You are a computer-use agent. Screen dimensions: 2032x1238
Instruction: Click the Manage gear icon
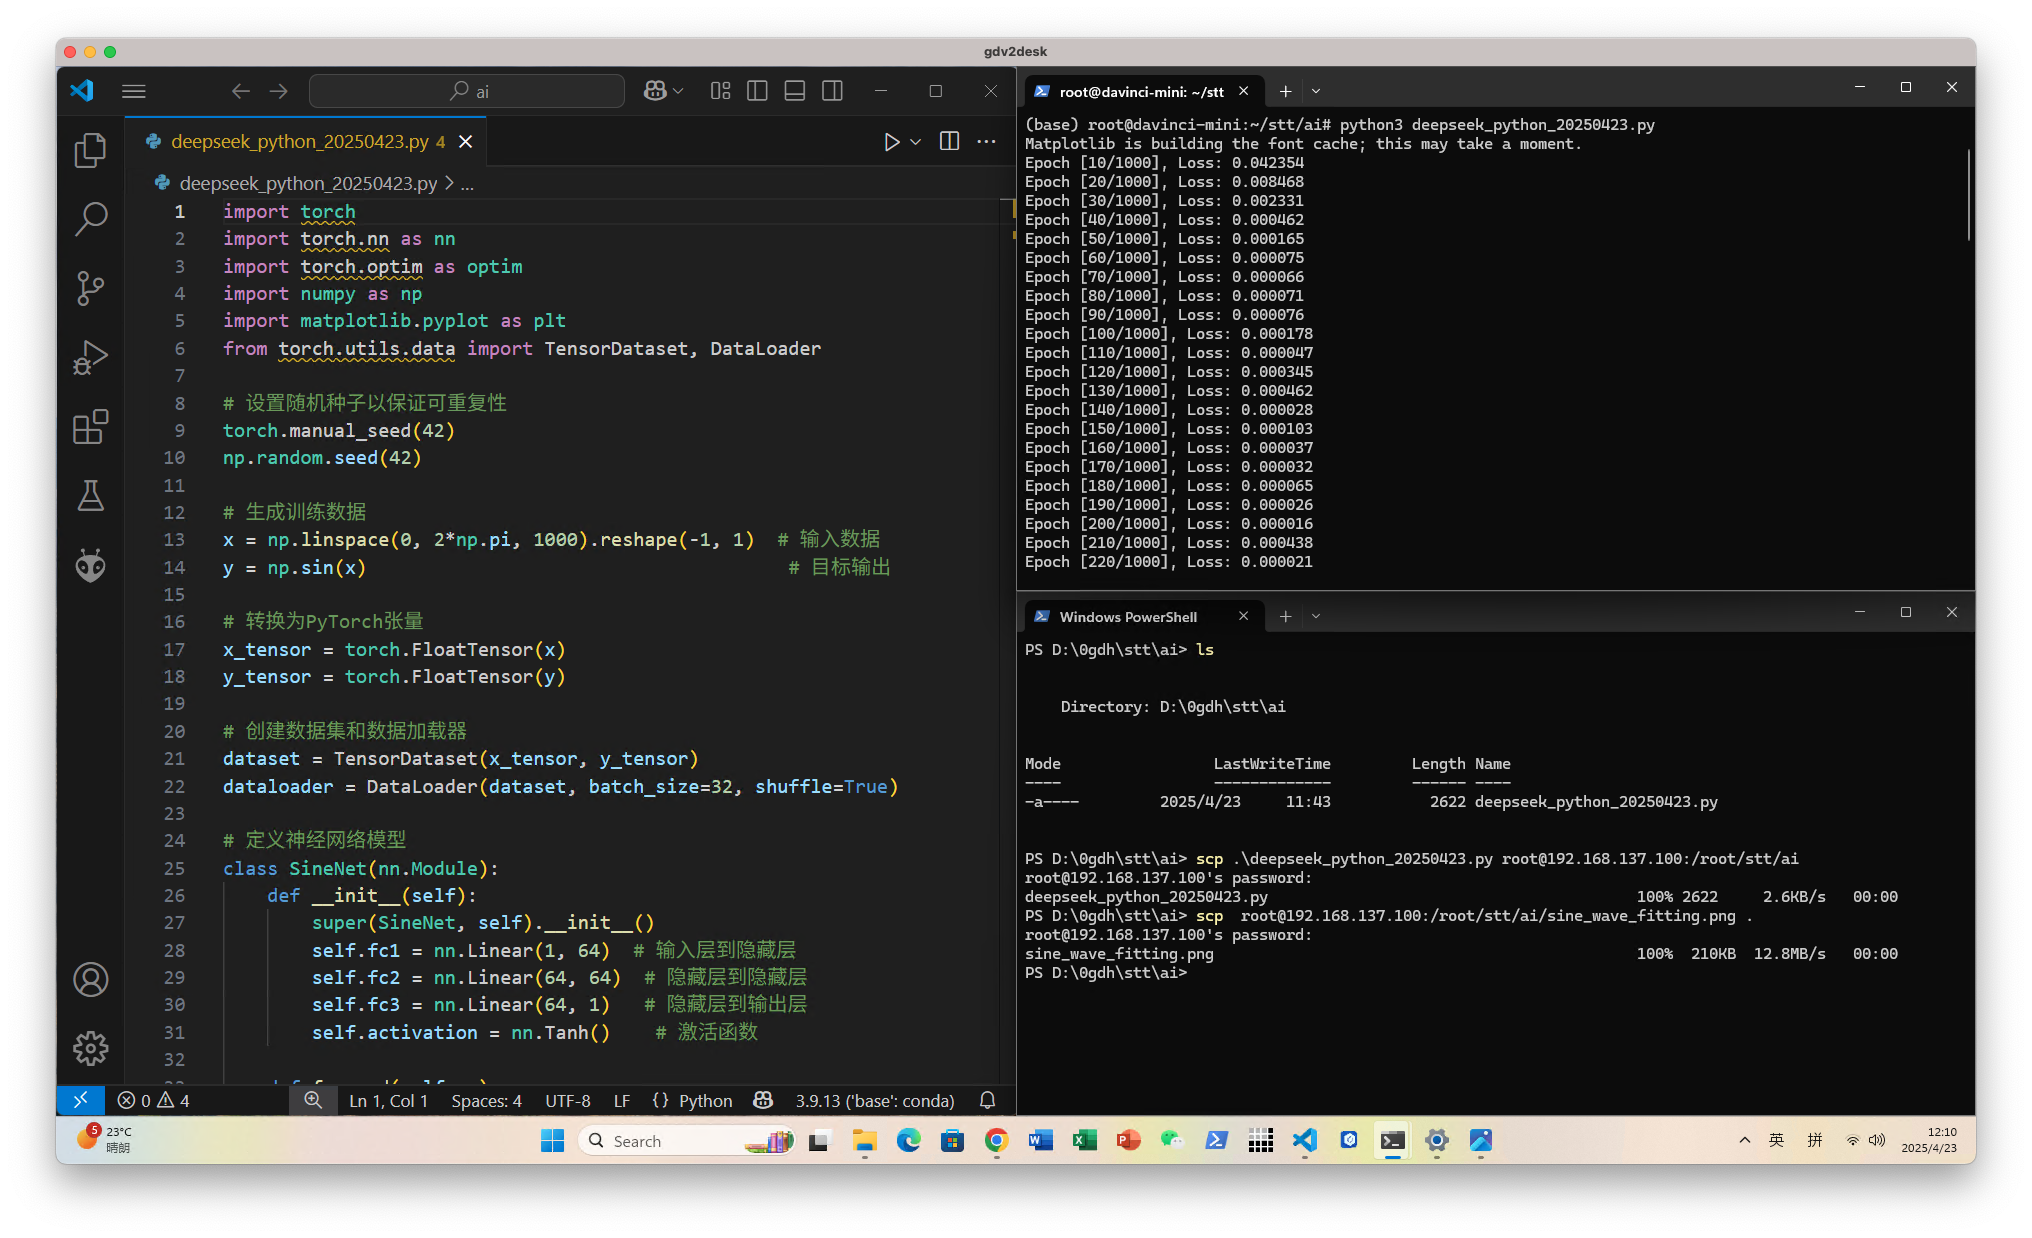[x=90, y=1048]
